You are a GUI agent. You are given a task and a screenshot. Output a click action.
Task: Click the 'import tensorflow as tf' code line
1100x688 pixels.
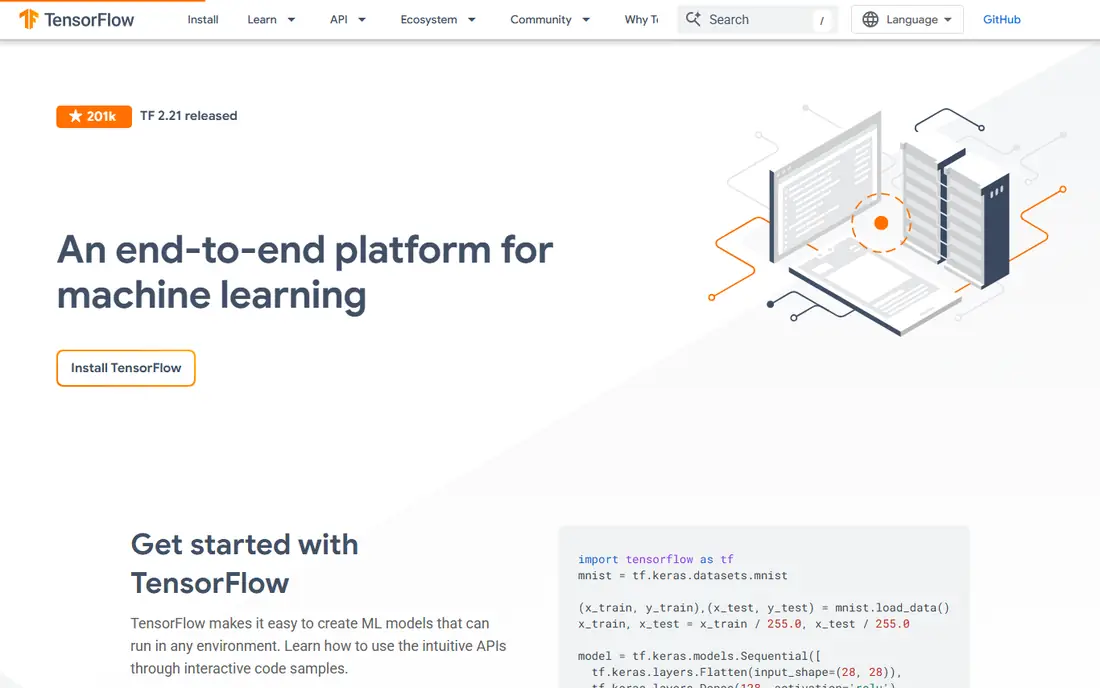655,559
